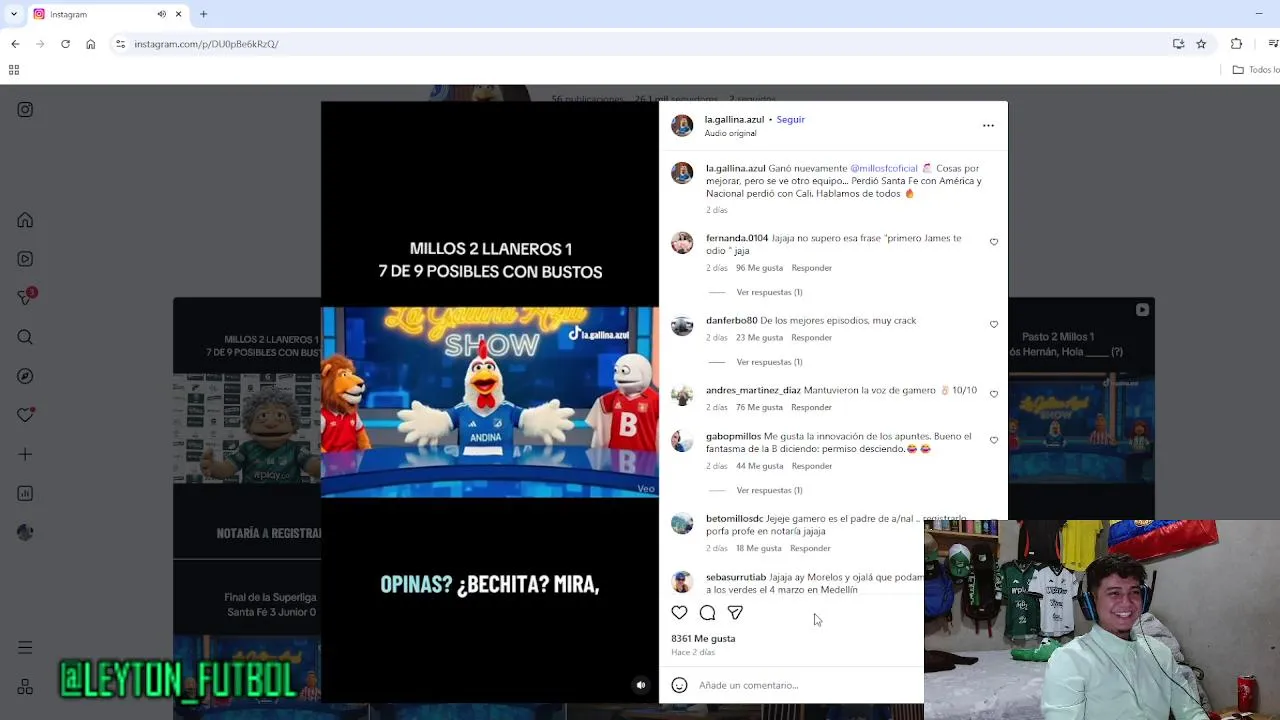
Task: Open the apps grid in bookmarks bar
Action: pyautogui.click(x=14, y=70)
